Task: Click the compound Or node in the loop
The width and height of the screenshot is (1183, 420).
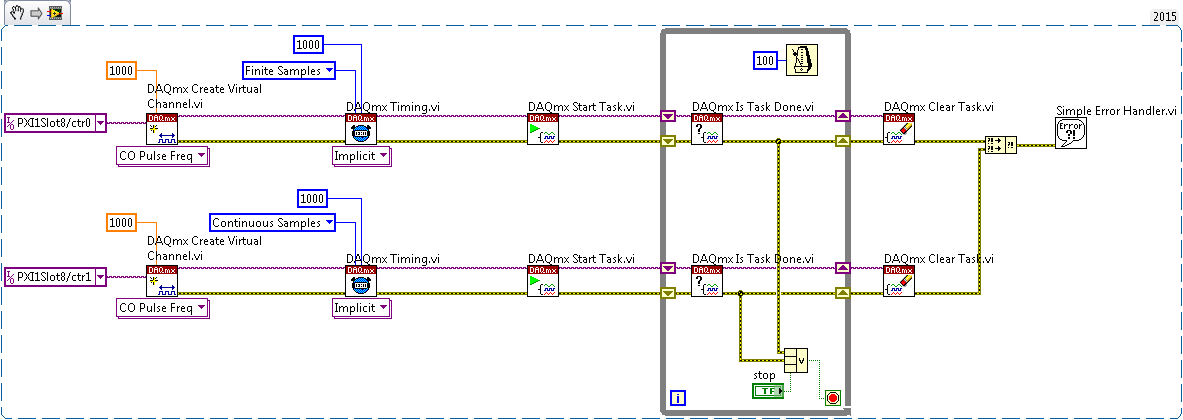Action: [795, 360]
